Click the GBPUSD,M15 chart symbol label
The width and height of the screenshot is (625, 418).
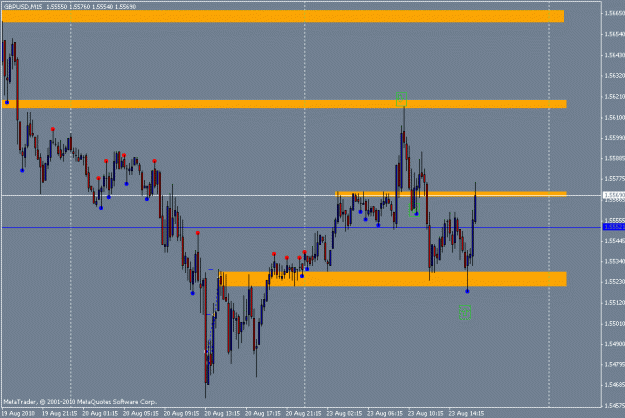23,7
